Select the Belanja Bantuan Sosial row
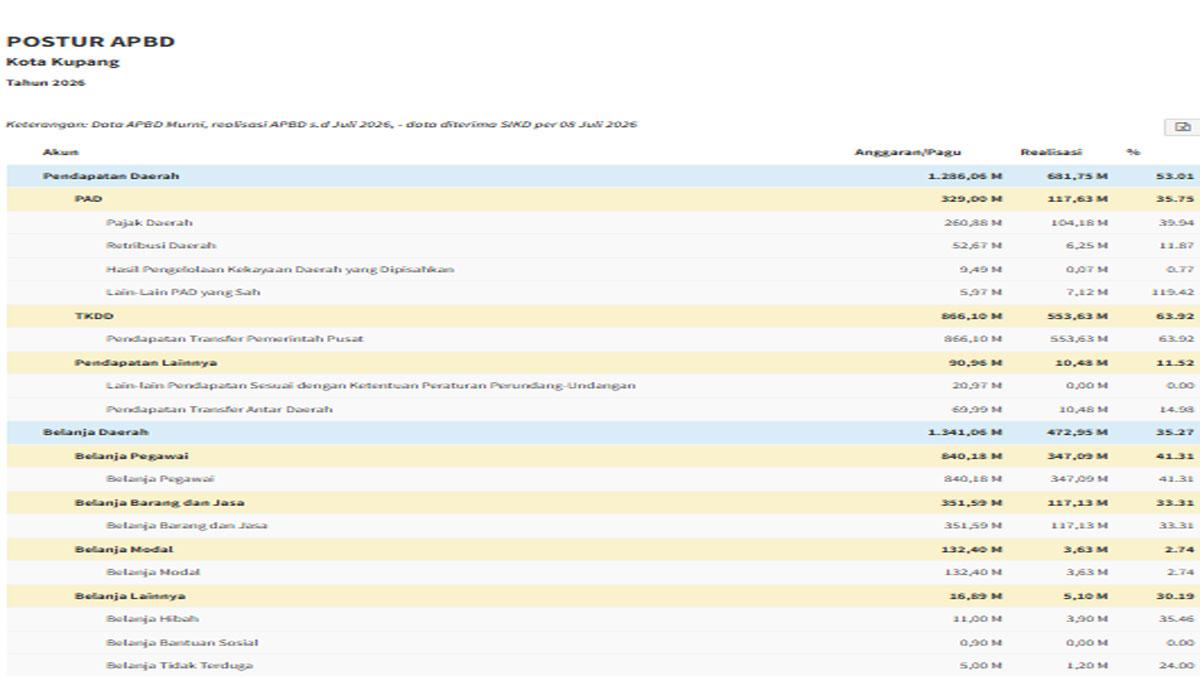This screenshot has width=1200, height=700. (x=603, y=642)
